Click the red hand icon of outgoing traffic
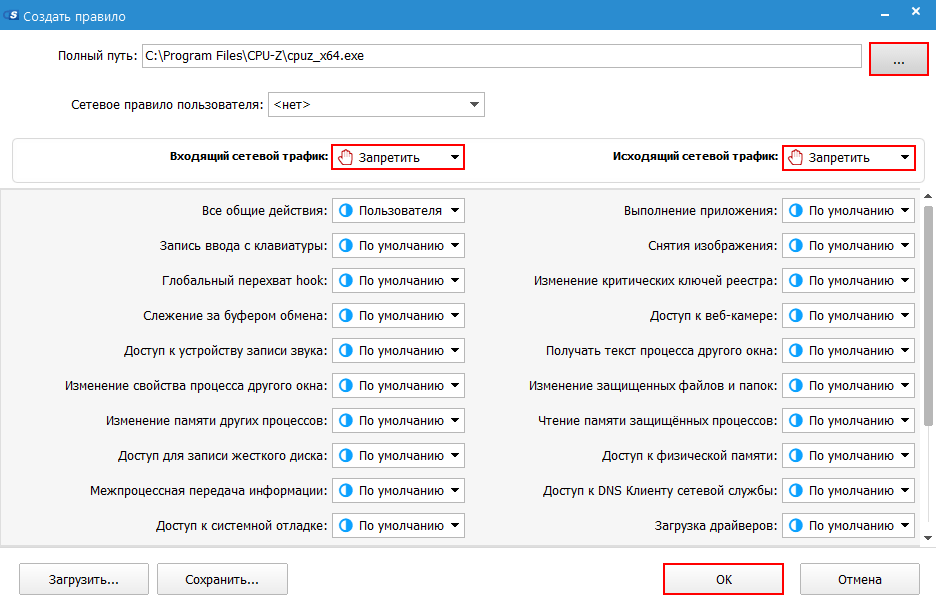Screen dimensions: 936x610 796,158
